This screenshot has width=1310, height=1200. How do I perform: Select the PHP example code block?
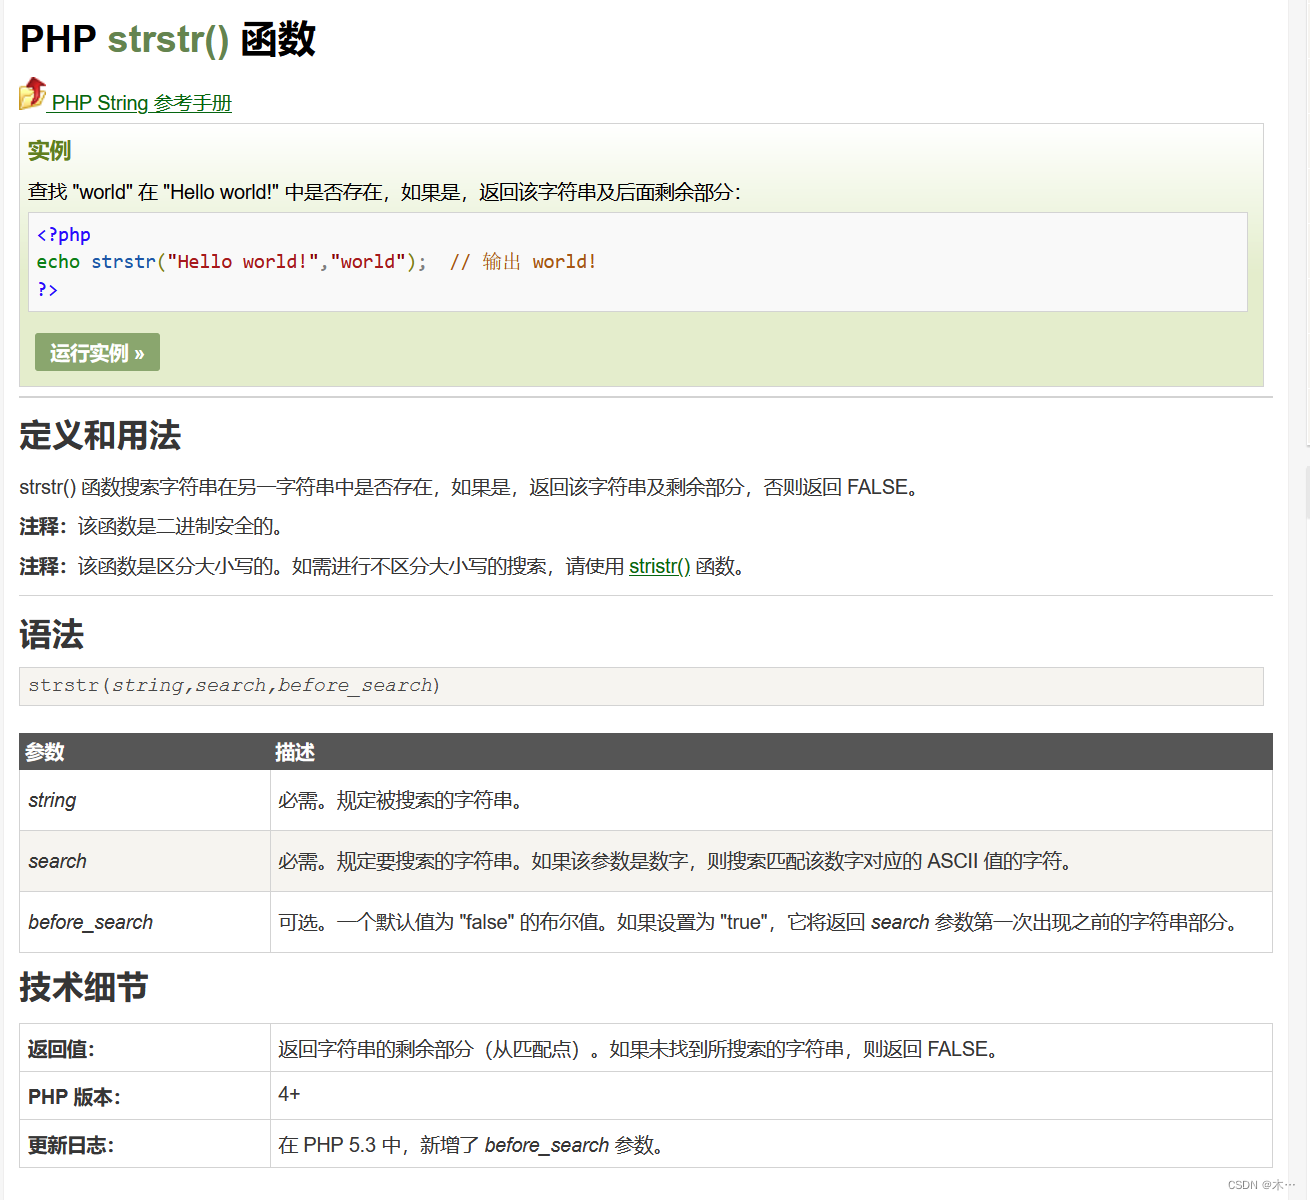pos(640,262)
